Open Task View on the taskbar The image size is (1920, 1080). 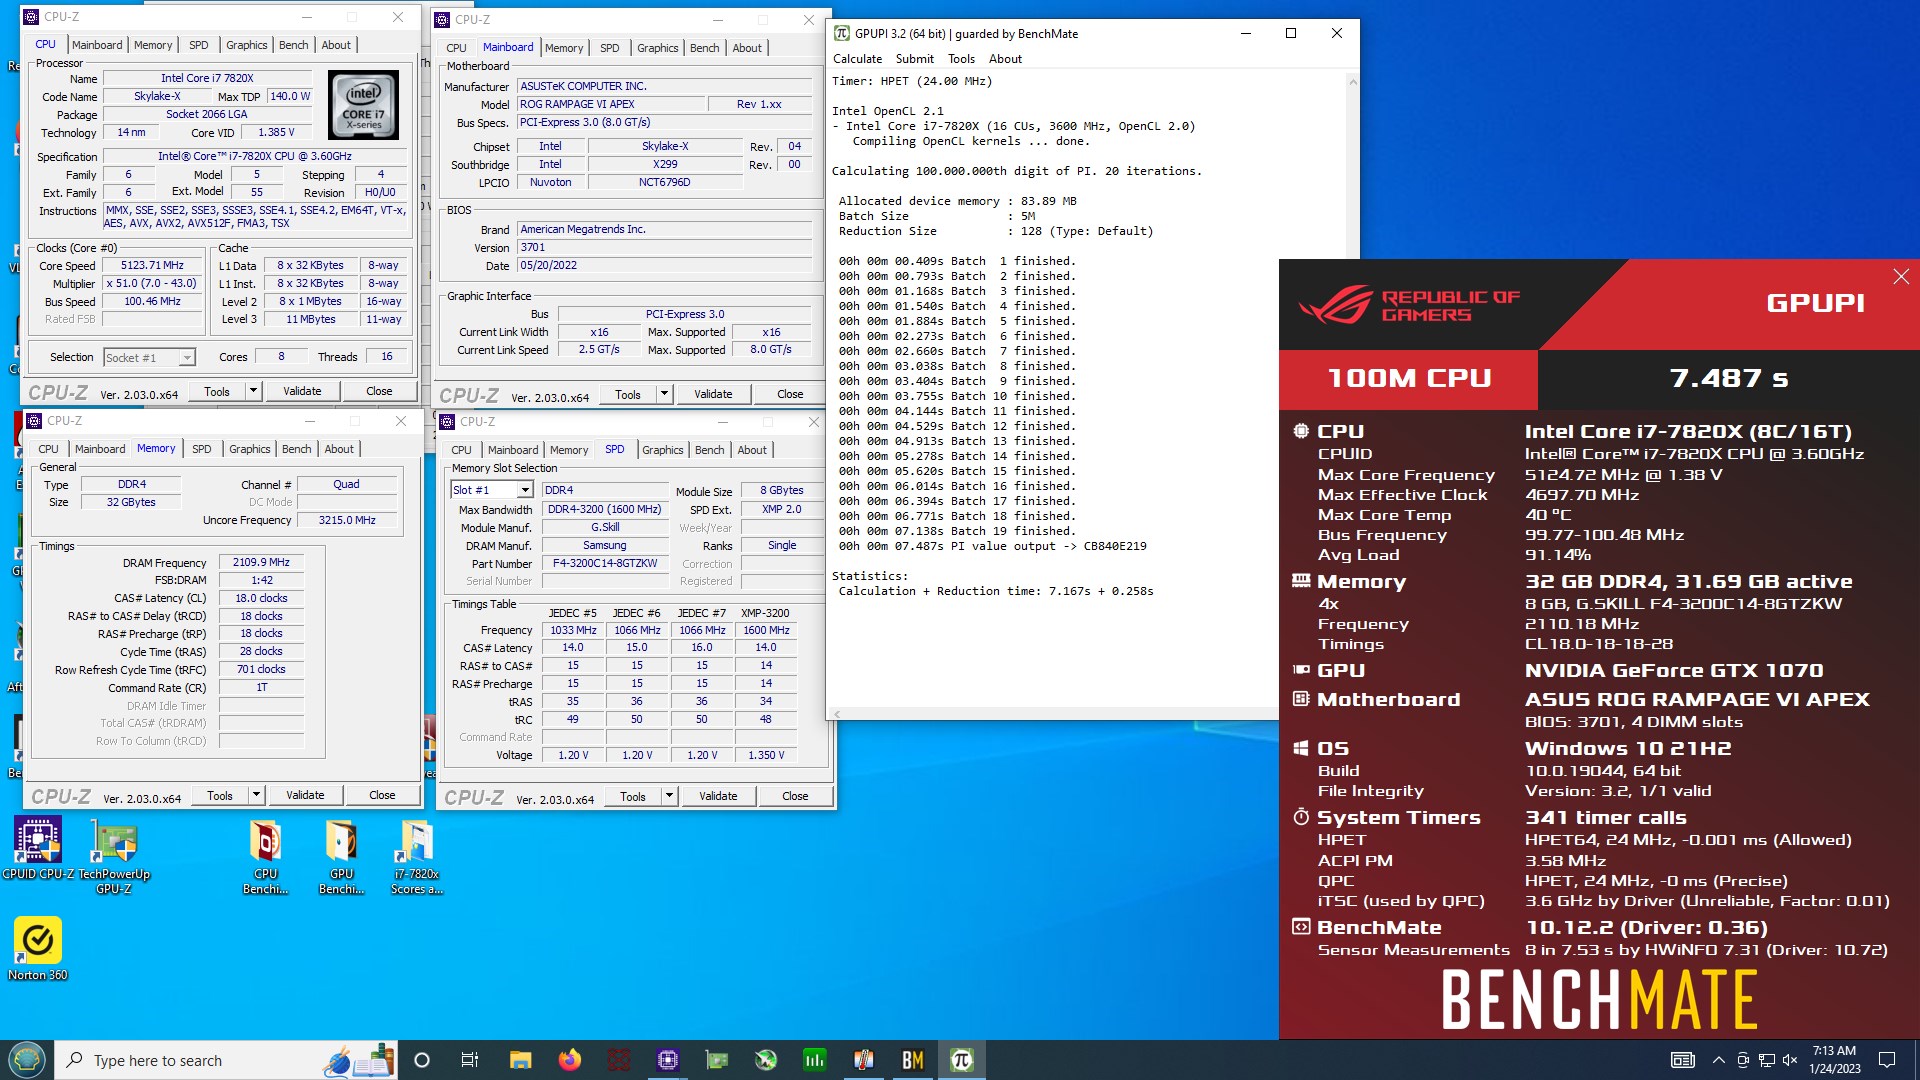coord(470,1060)
